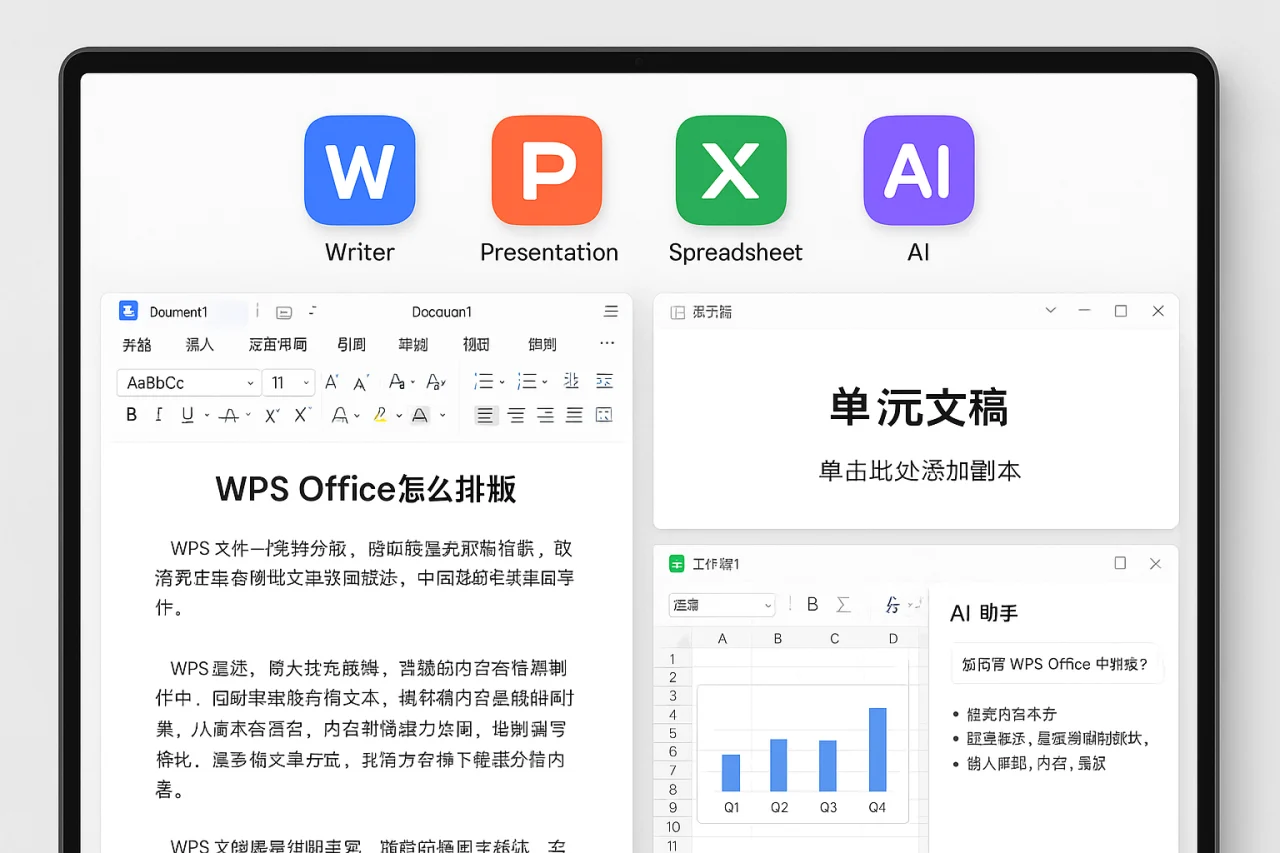
Task: Launch the Presentation app icon
Action: (x=546, y=168)
